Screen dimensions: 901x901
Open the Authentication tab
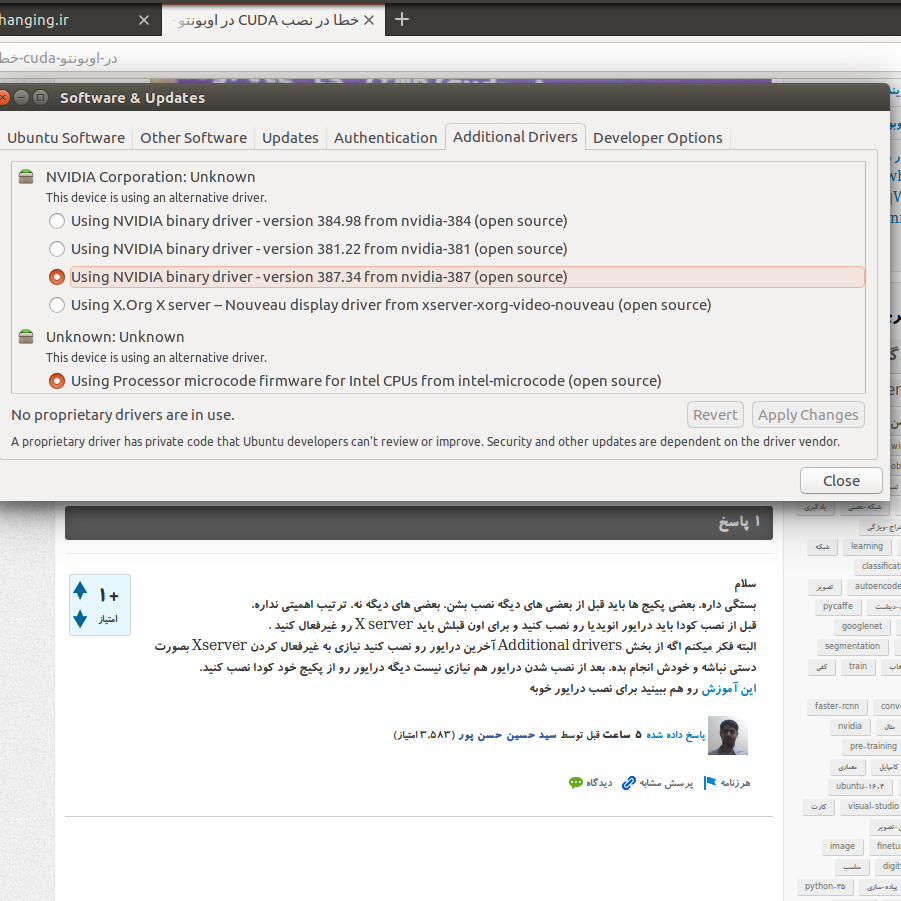[386, 138]
